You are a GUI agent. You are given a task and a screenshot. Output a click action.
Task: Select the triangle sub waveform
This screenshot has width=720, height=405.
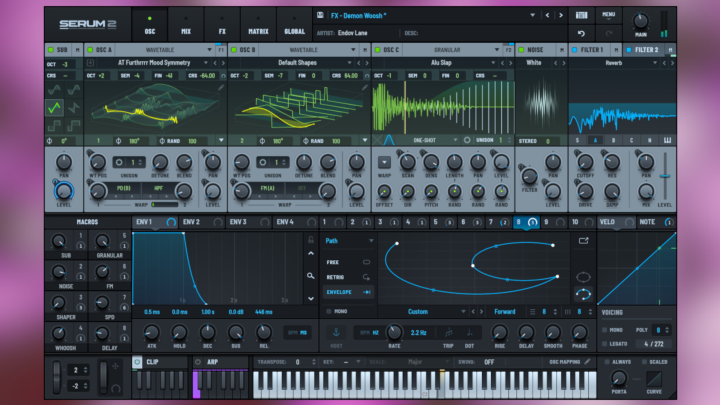coord(54,107)
